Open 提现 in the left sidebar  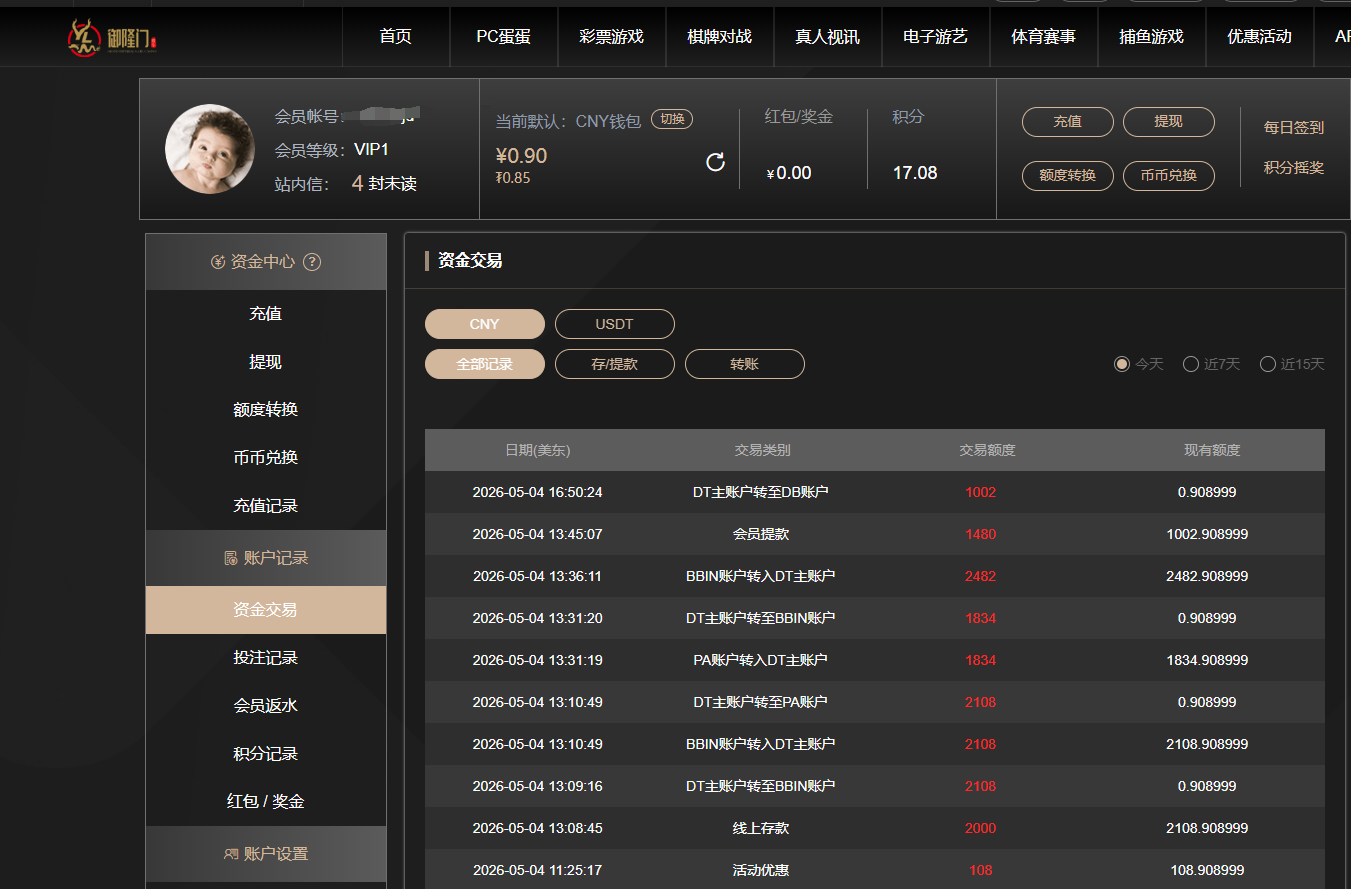point(266,362)
